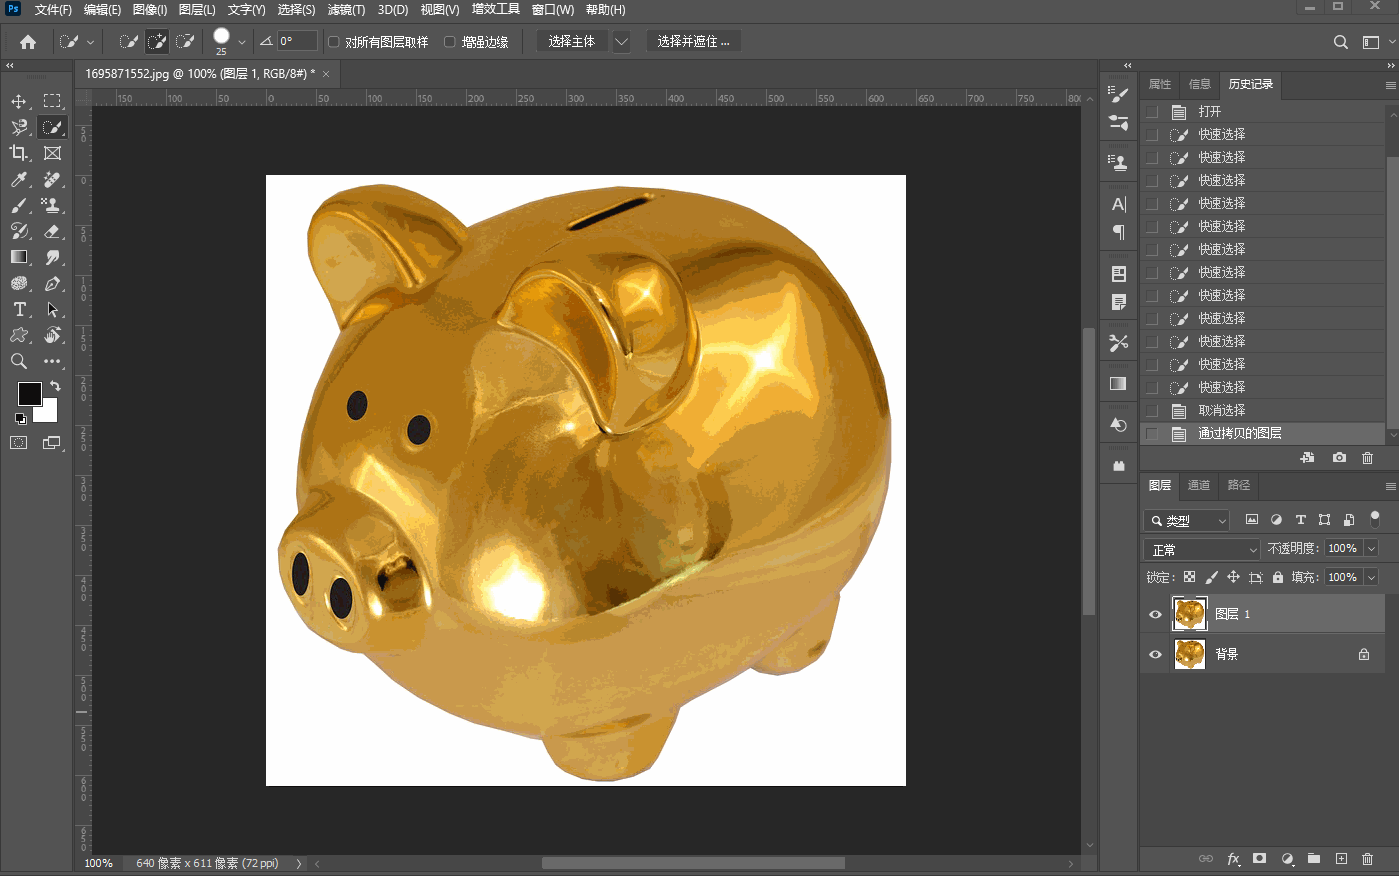The width and height of the screenshot is (1399, 876).
Task: Select the Lasso tool
Action: (19, 127)
